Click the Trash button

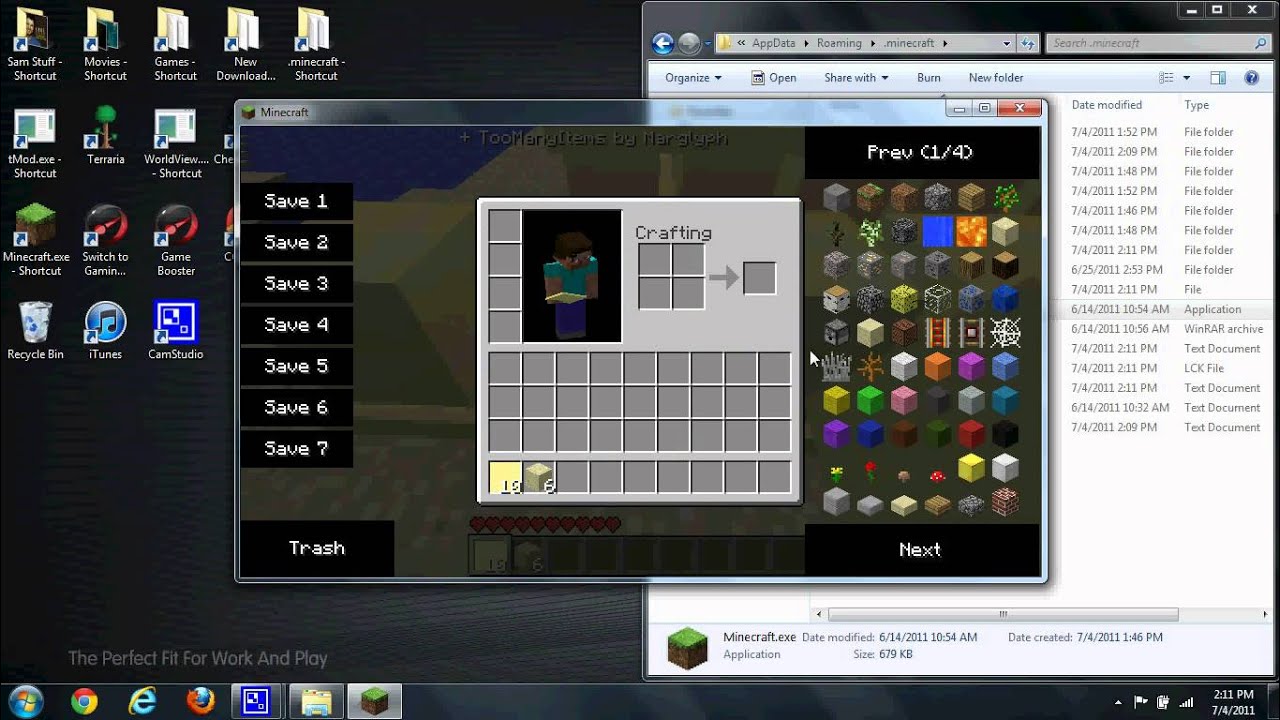point(317,548)
